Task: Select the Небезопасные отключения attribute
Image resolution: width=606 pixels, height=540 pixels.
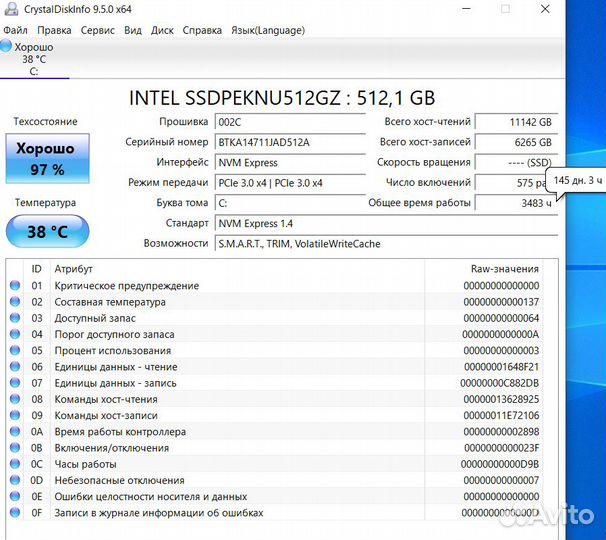Action: [x=119, y=480]
